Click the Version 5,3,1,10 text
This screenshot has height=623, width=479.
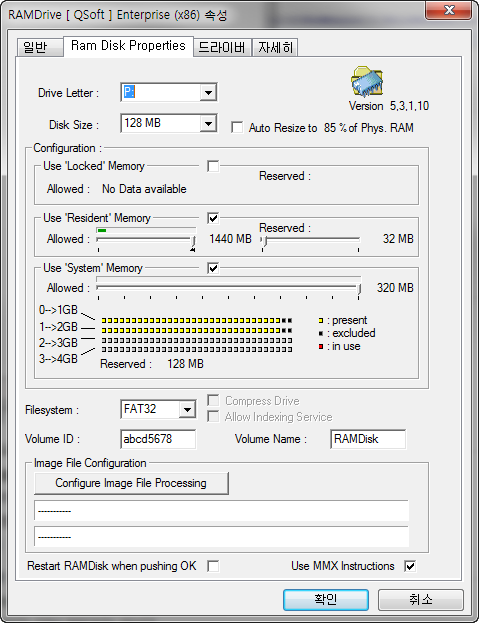[389, 106]
